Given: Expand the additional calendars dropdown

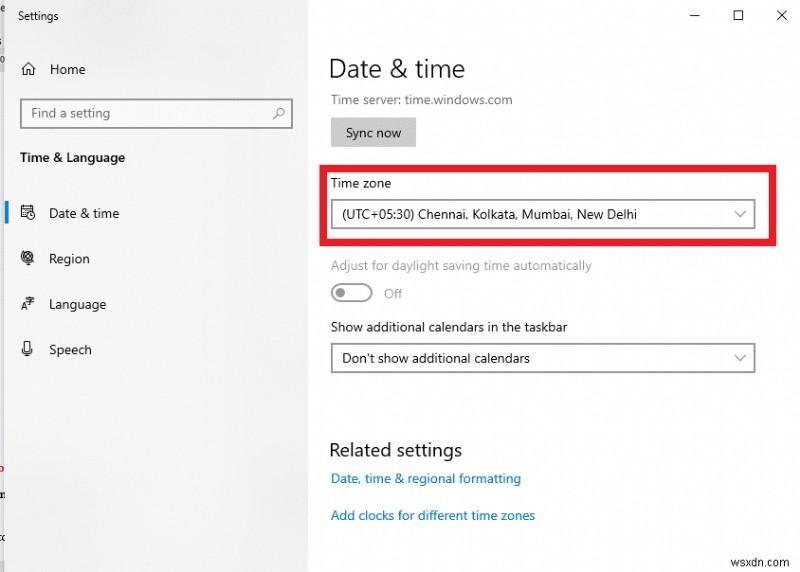Looking at the screenshot, I should (x=542, y=358).
